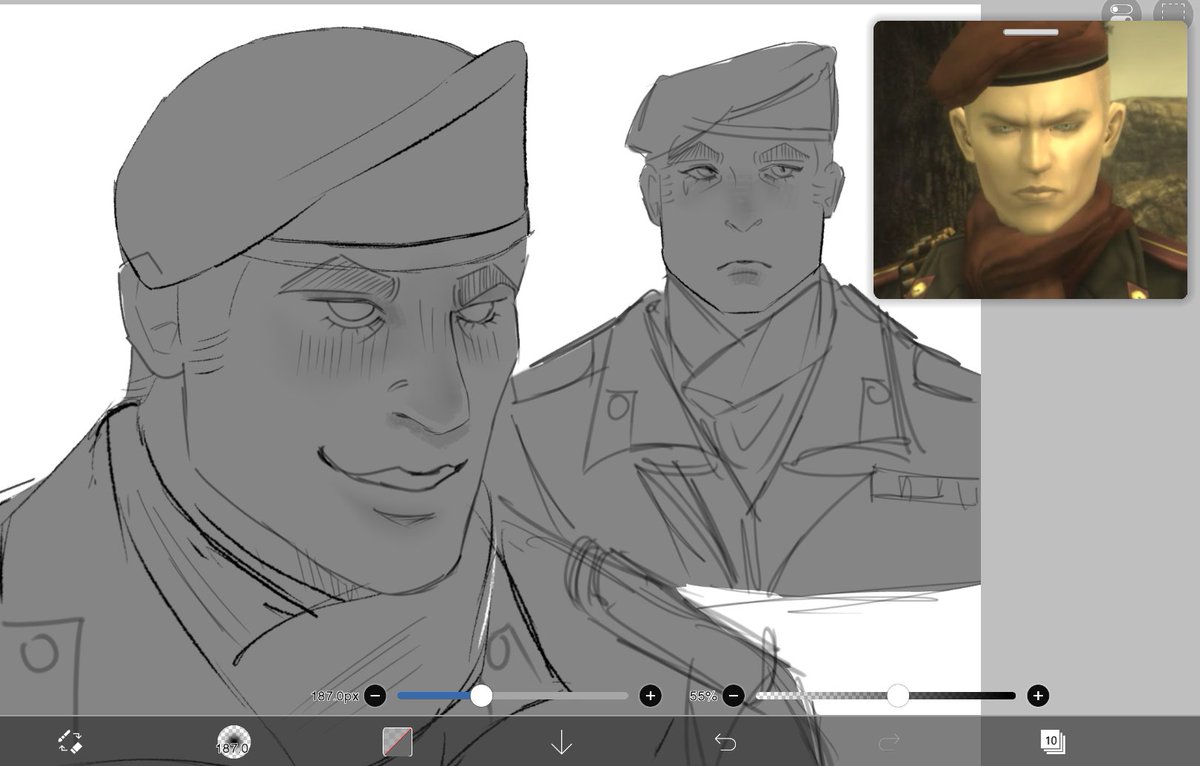This screenshot has width=1200, height=766.
Task: Open the current color swatch
Action: [397, 742]
